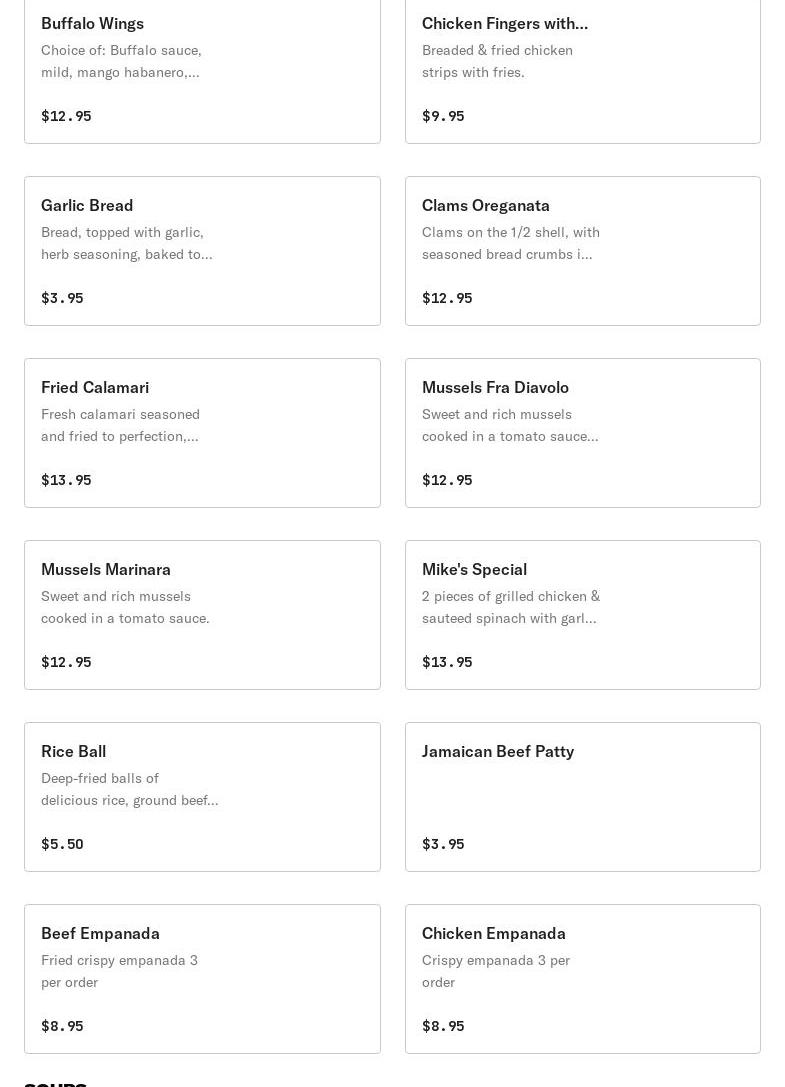This screenshot has width=785, height=1087.
Task: Choose the Fried Calamari appetizer
Action: [202, 433]
